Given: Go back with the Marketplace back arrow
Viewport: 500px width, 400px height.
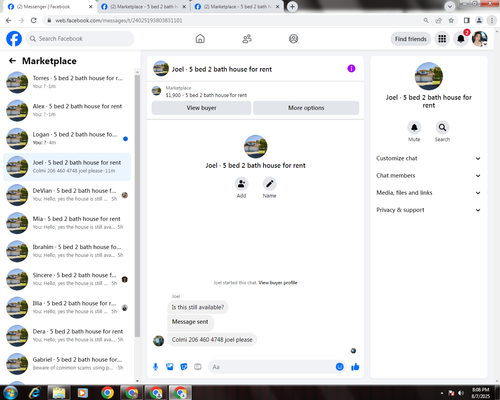Looking at the screenshot, I should point(12,61).
